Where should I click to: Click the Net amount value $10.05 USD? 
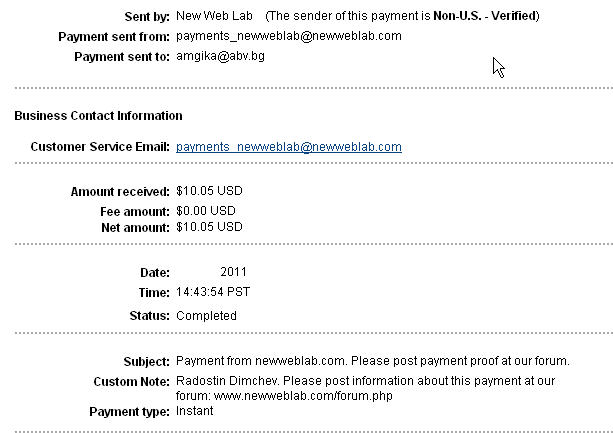pos(209,227)
